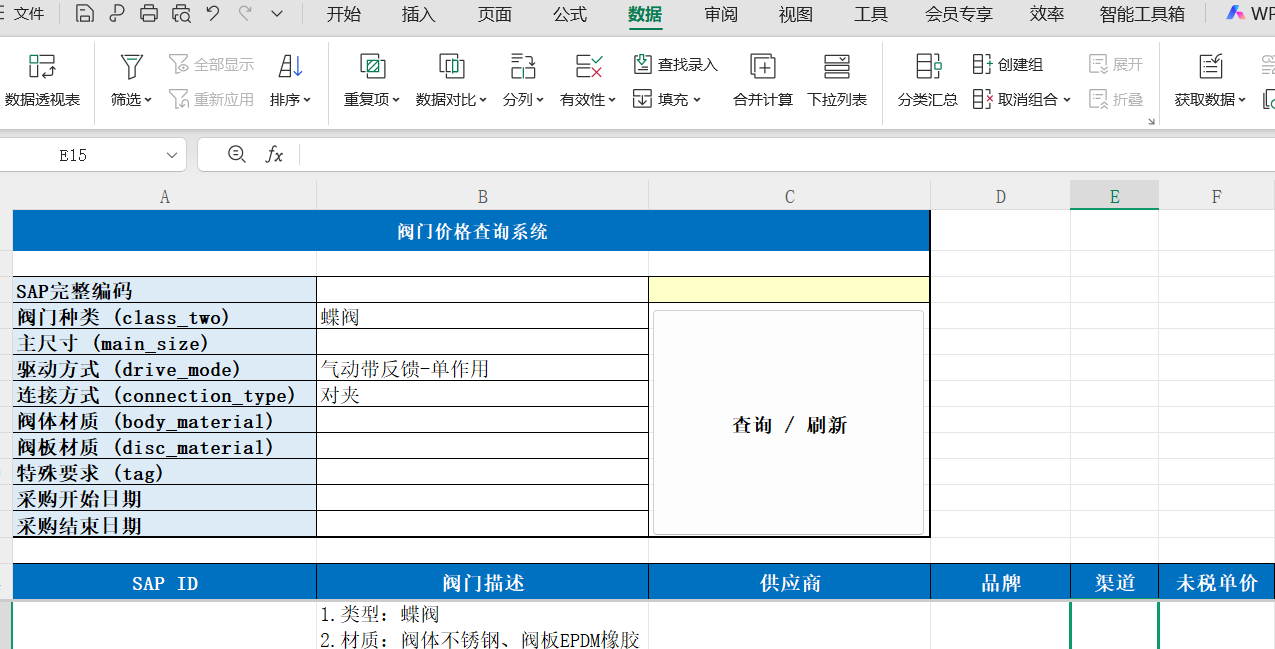Viewport: 1275px width, 649px height.
Task: Open the Name Box dropdown arrow
Action: point(172,155)
